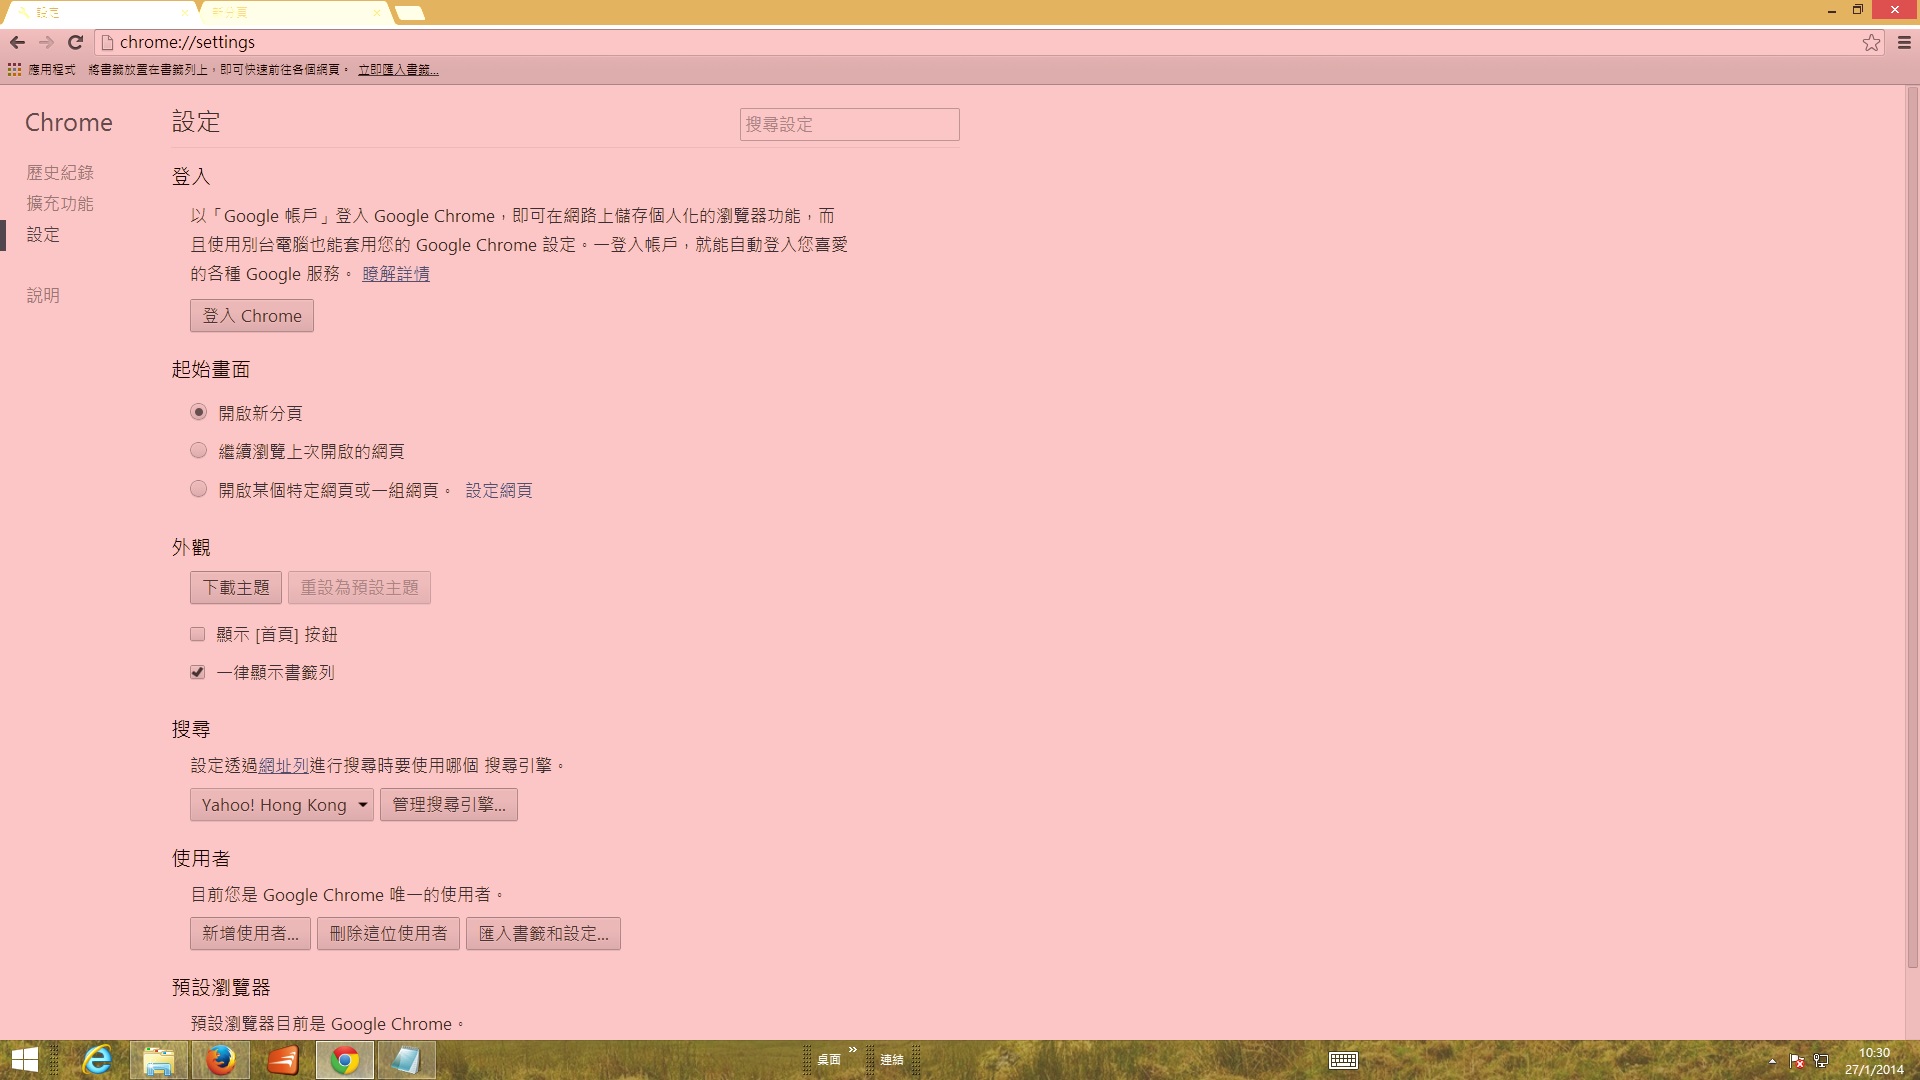The image size is (1920, 1080).
Task: Open the Yahoo! Hong Kong search engine dropdown
Action: click(x=282, y=805)
